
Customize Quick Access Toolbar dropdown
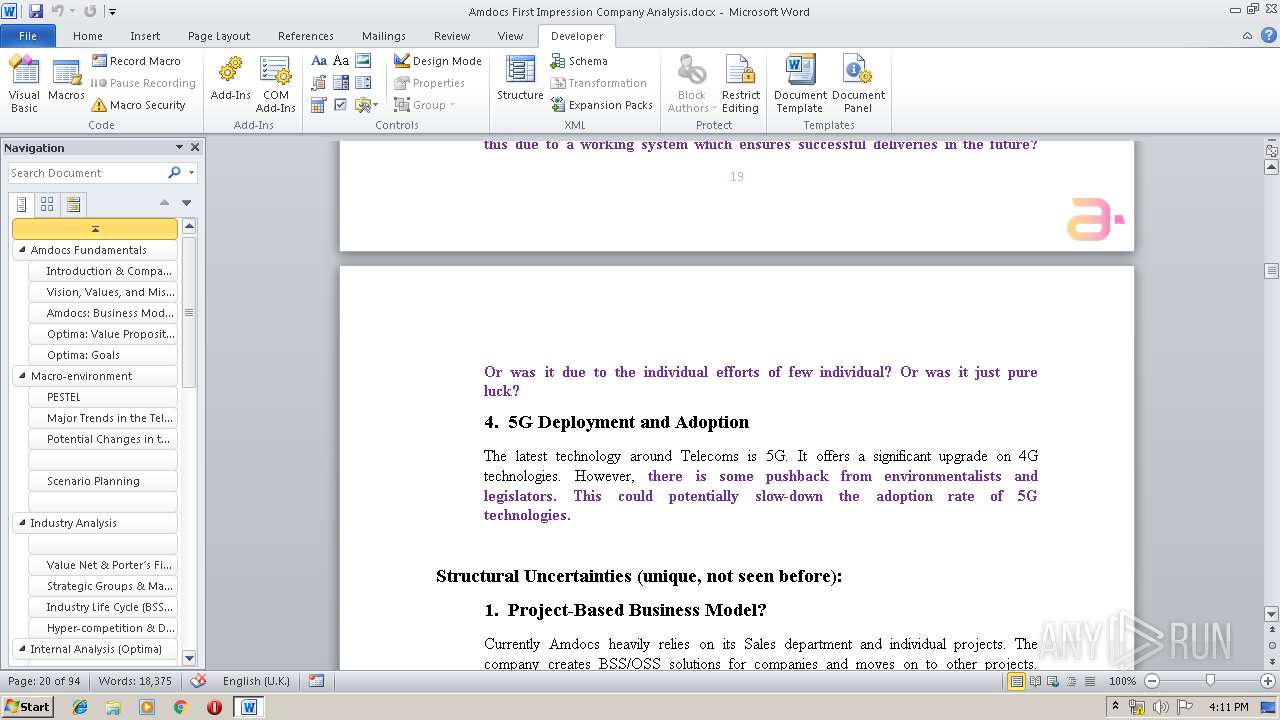[x=112, y=12]
